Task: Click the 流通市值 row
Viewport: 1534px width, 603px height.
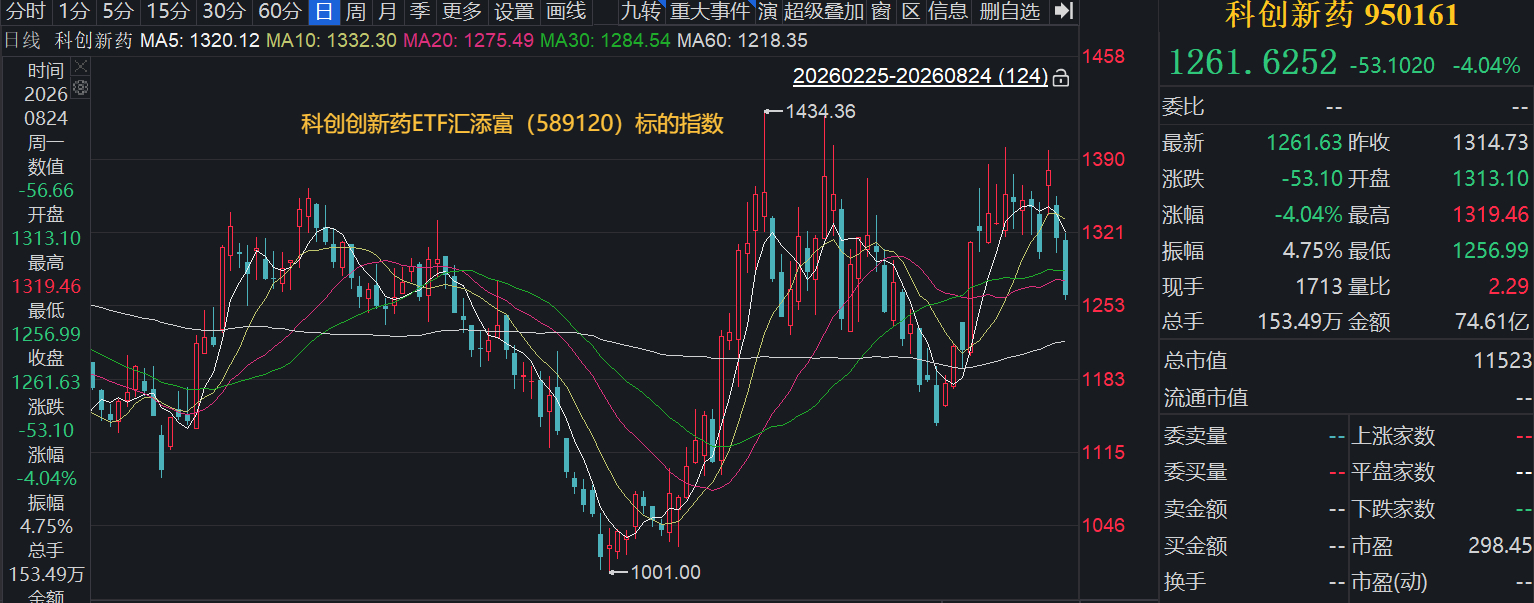Action: [1347, 398]
